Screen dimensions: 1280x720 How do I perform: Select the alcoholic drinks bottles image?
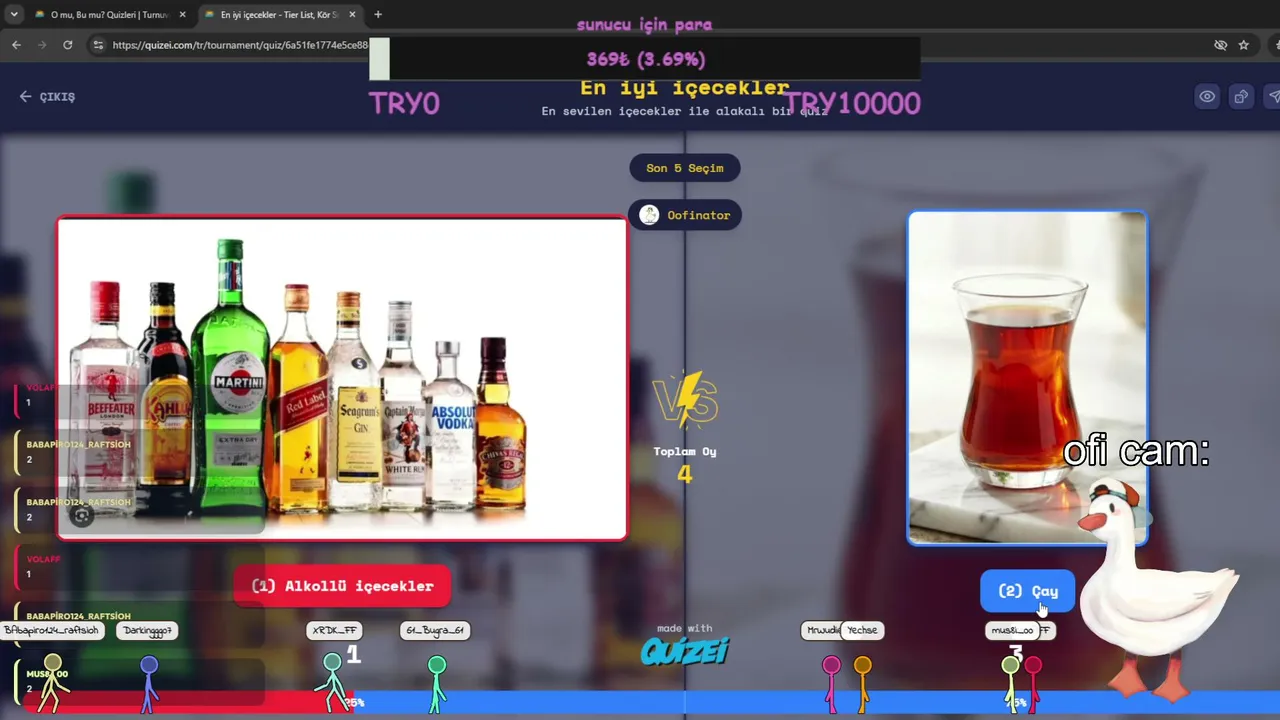tap(342, 379)
